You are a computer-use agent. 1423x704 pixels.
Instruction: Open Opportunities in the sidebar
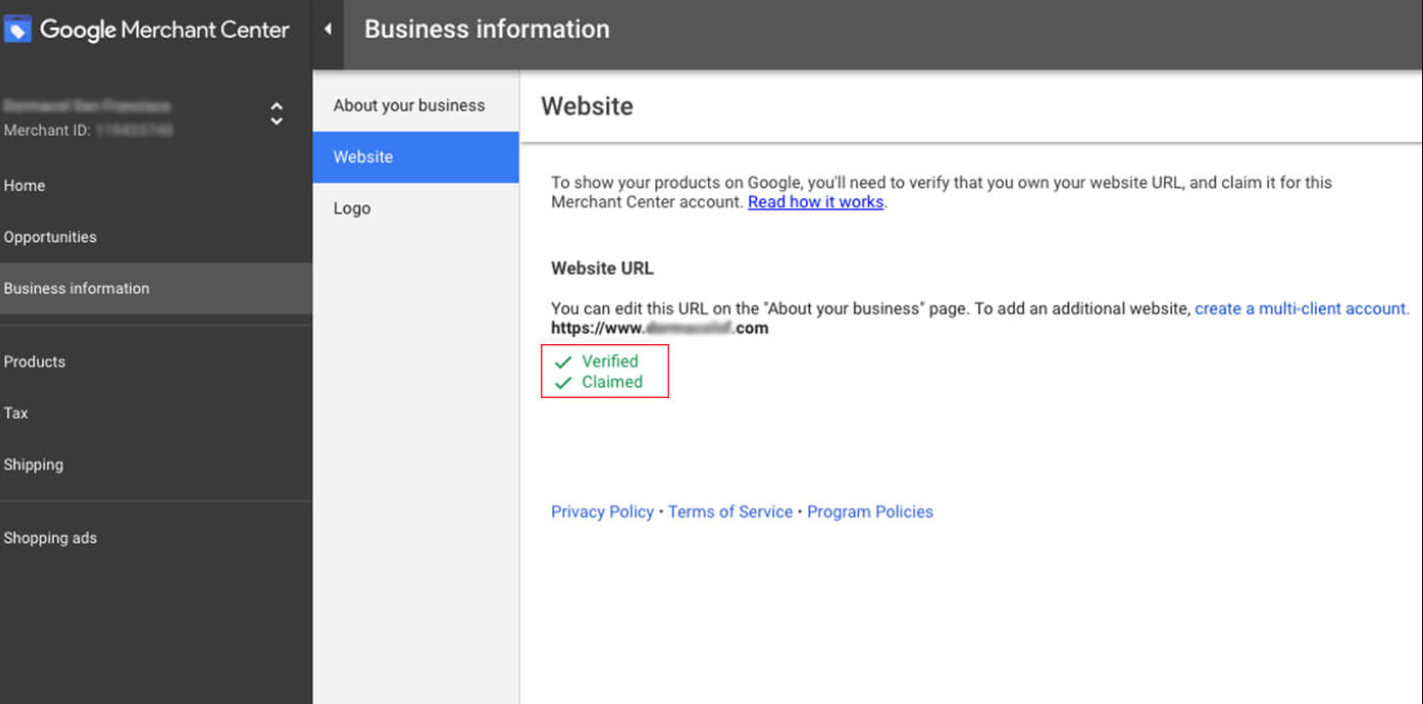coord(50,237)
